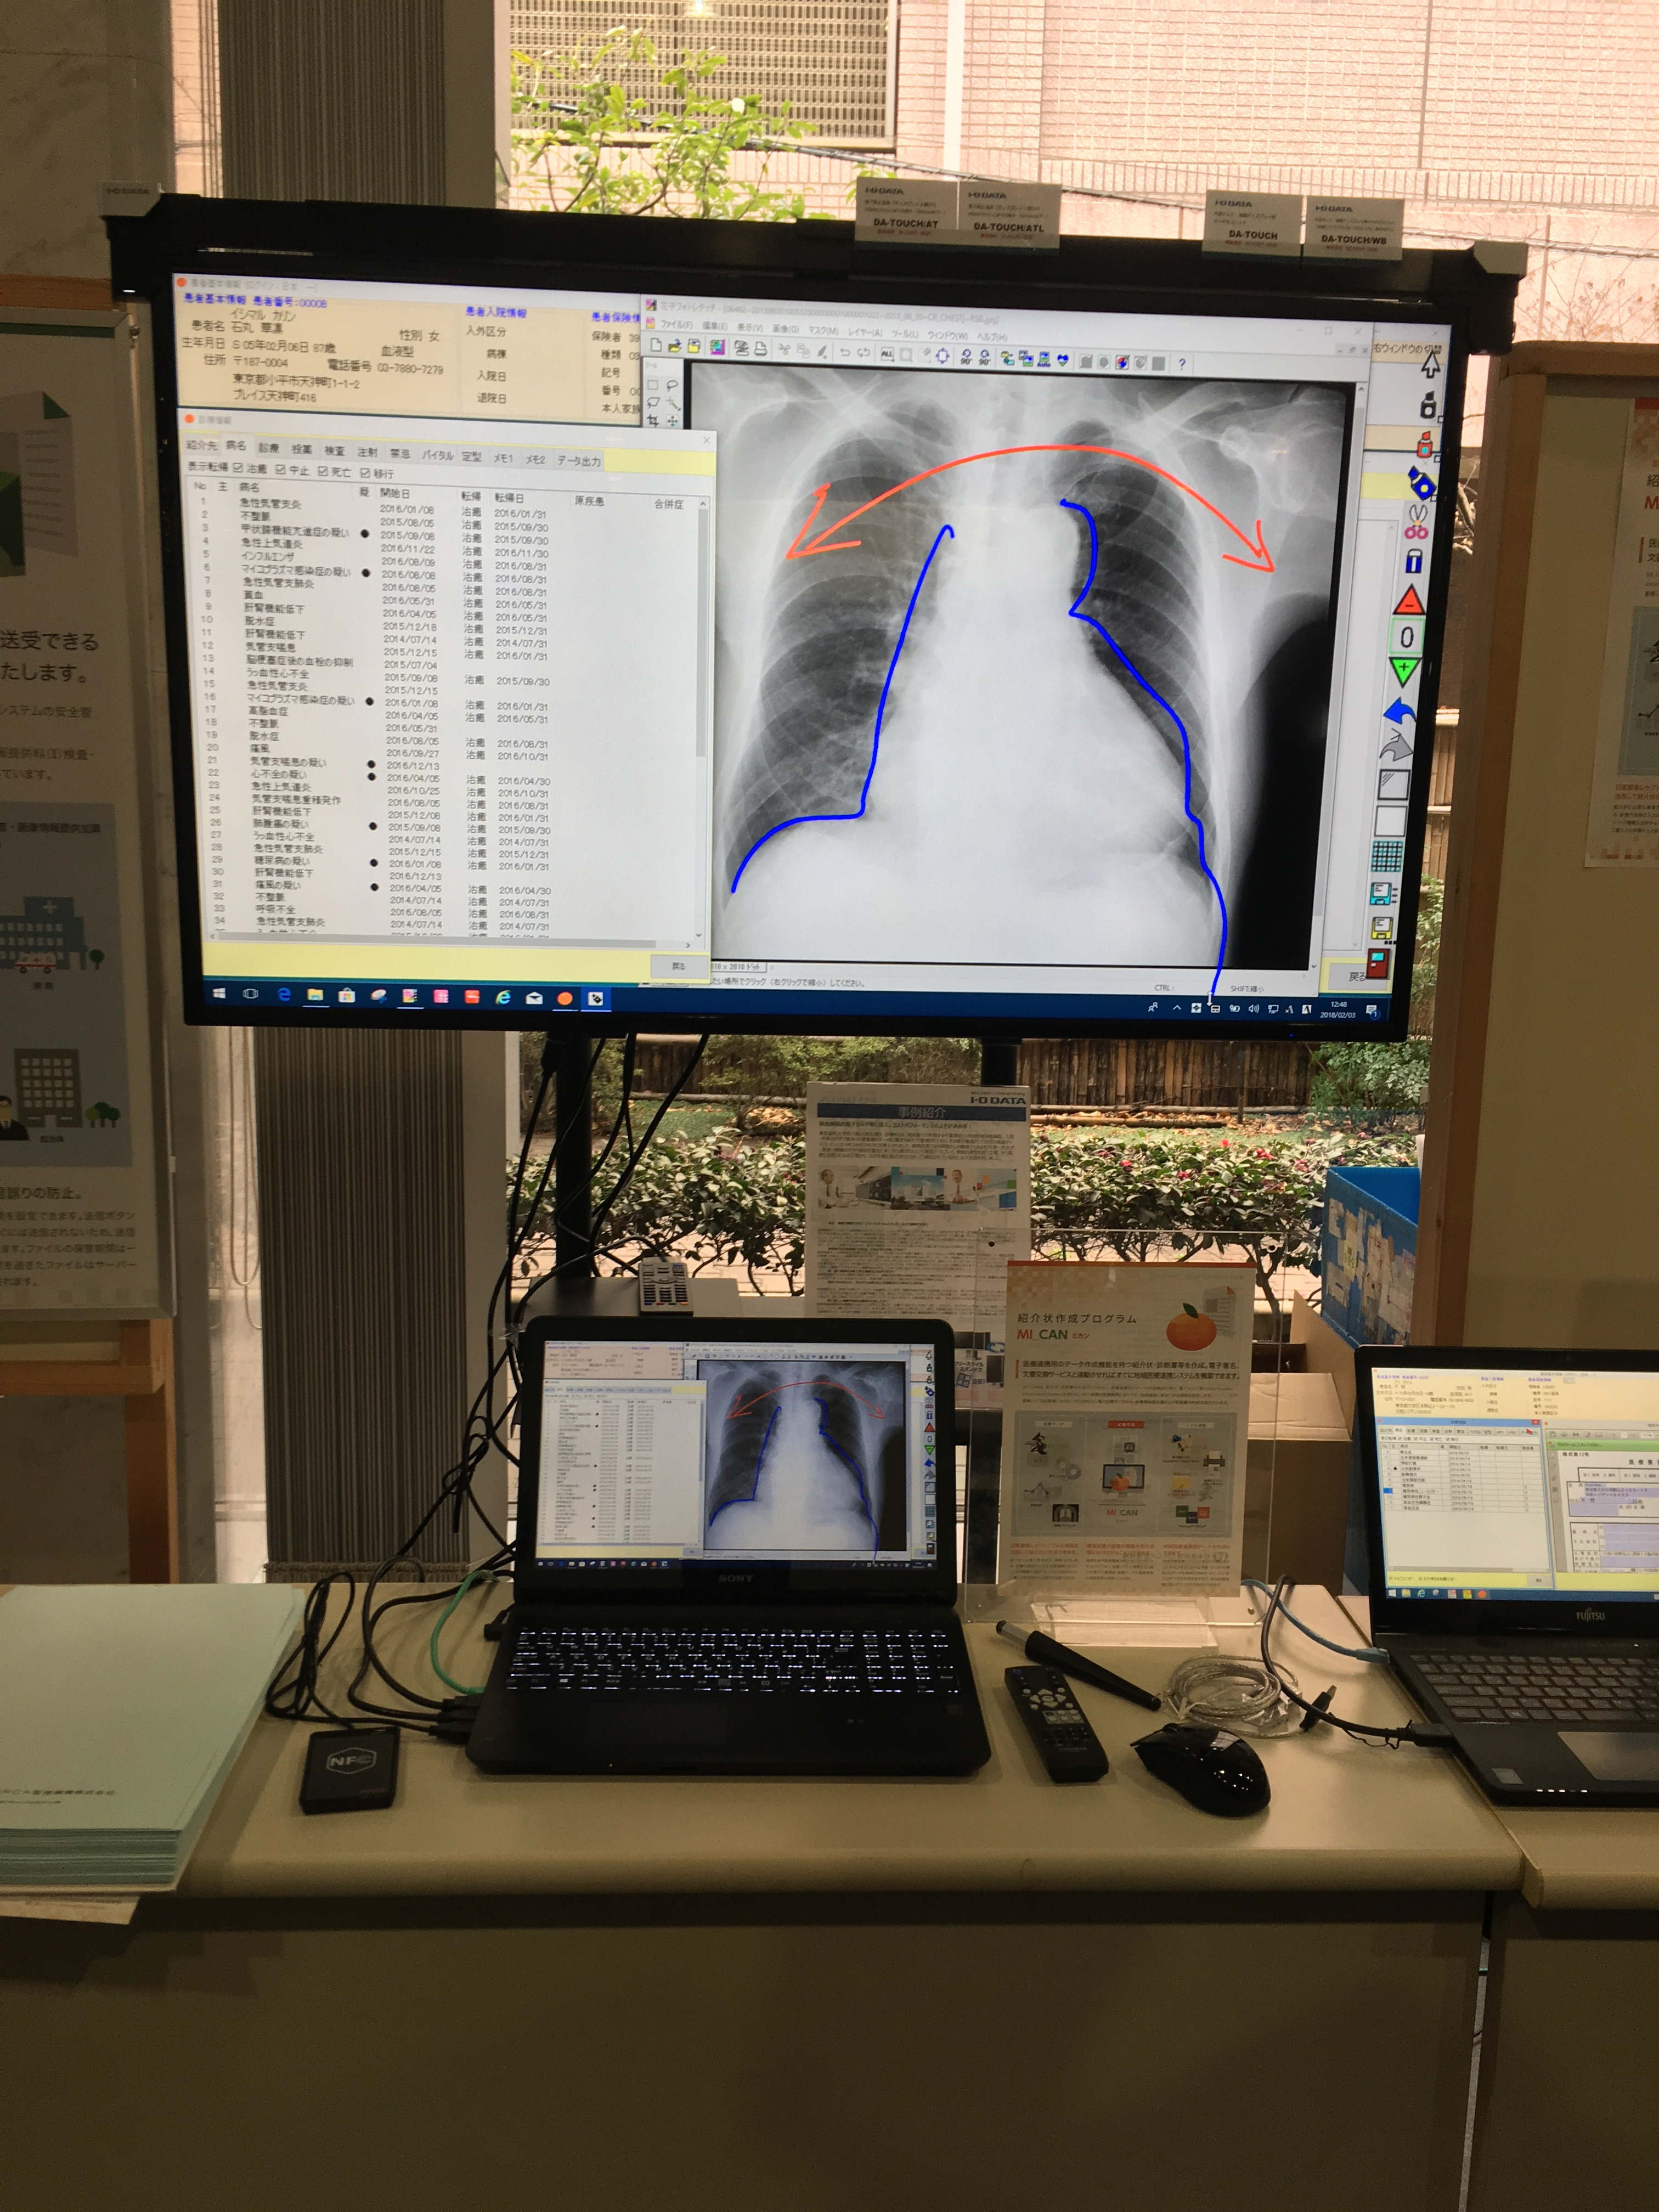The image size is (1659, 2212).
Task: Open Task View in the taskbar
Action: 251,994
